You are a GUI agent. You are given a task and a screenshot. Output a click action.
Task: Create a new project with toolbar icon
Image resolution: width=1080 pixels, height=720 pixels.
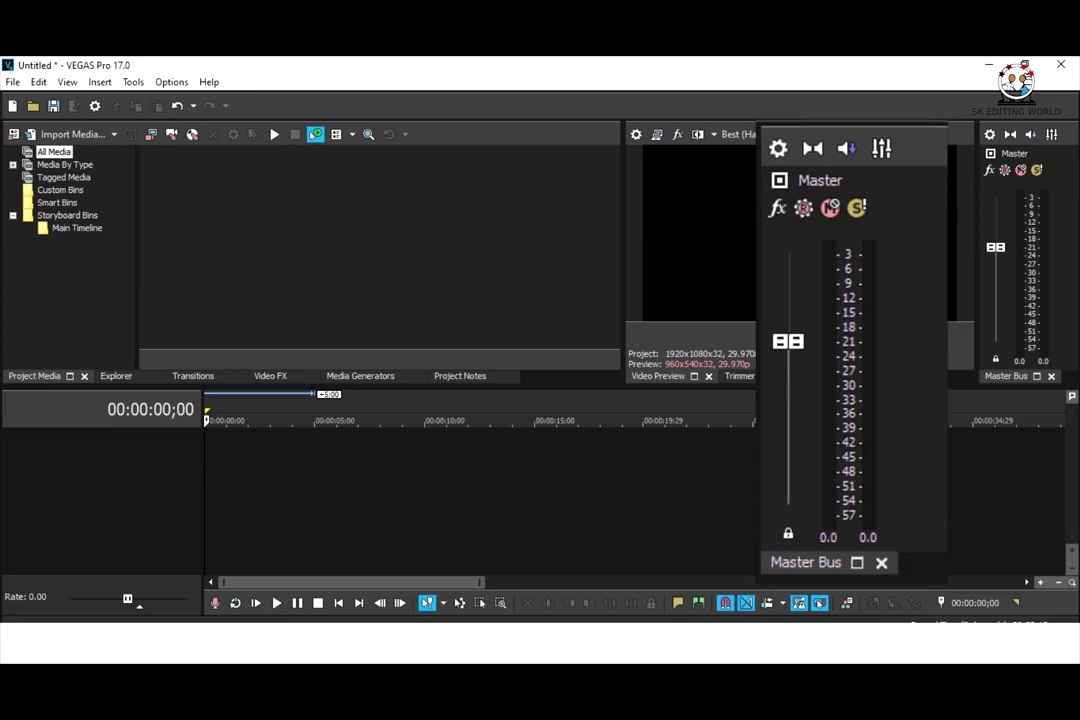12,106
